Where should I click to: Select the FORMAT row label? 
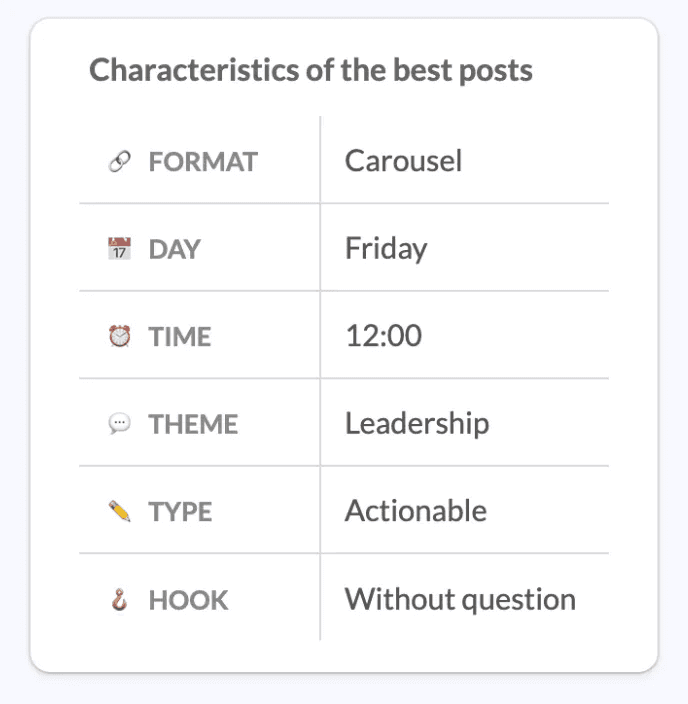click(x=203, y=162)
